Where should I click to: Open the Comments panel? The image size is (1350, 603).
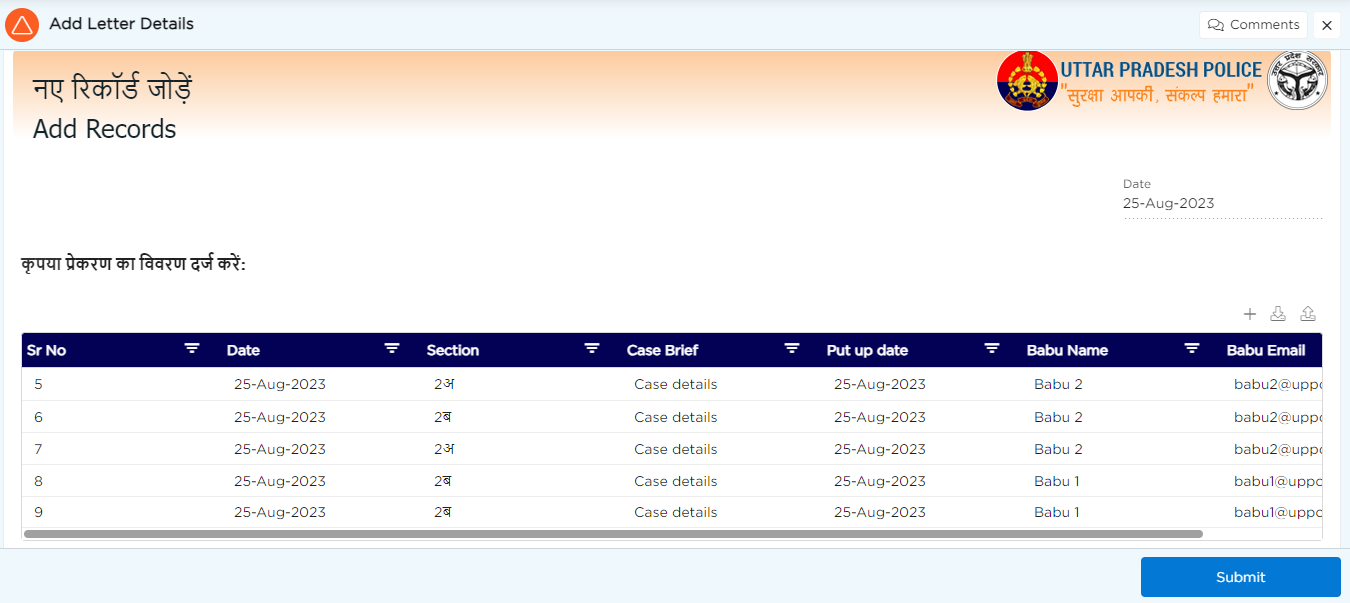pyautogui.click(x=1253, y=25)
